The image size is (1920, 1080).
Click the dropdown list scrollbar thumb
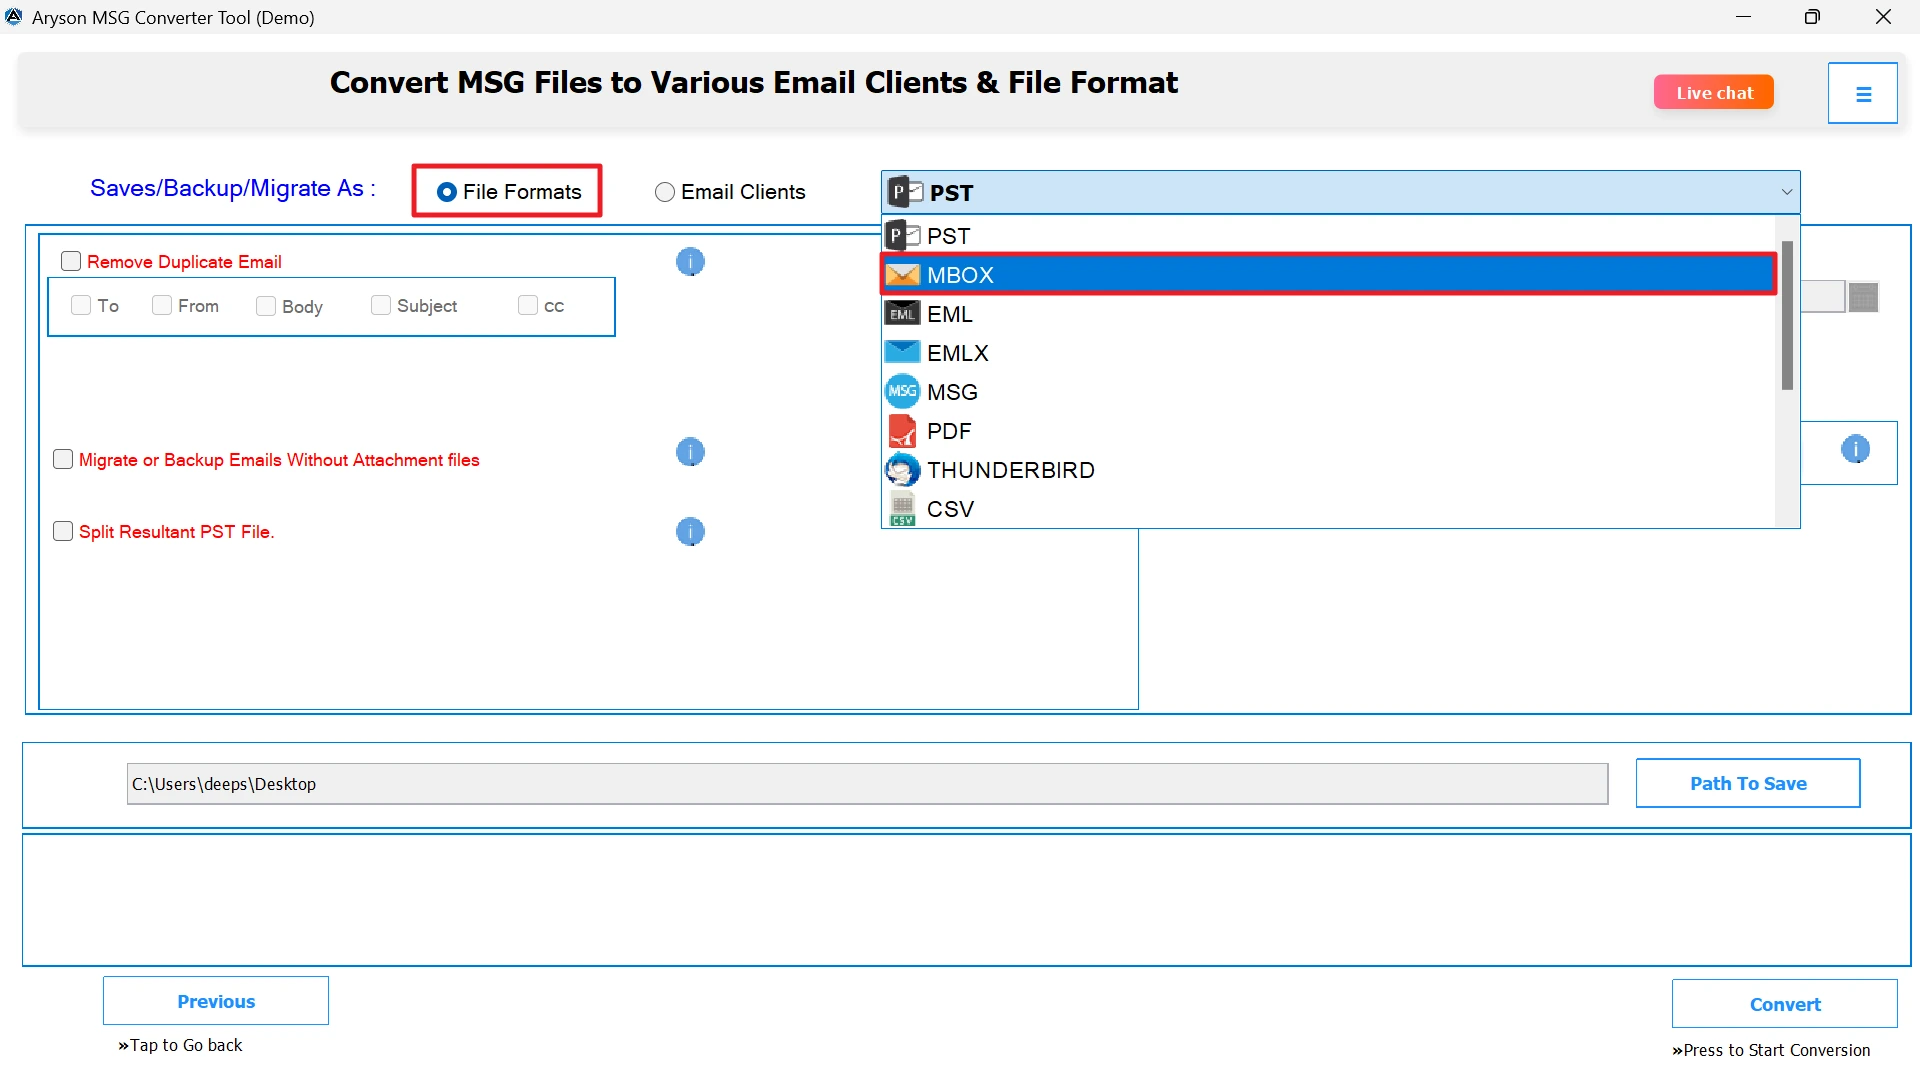pyautogui.click(x=1787, y=315)
